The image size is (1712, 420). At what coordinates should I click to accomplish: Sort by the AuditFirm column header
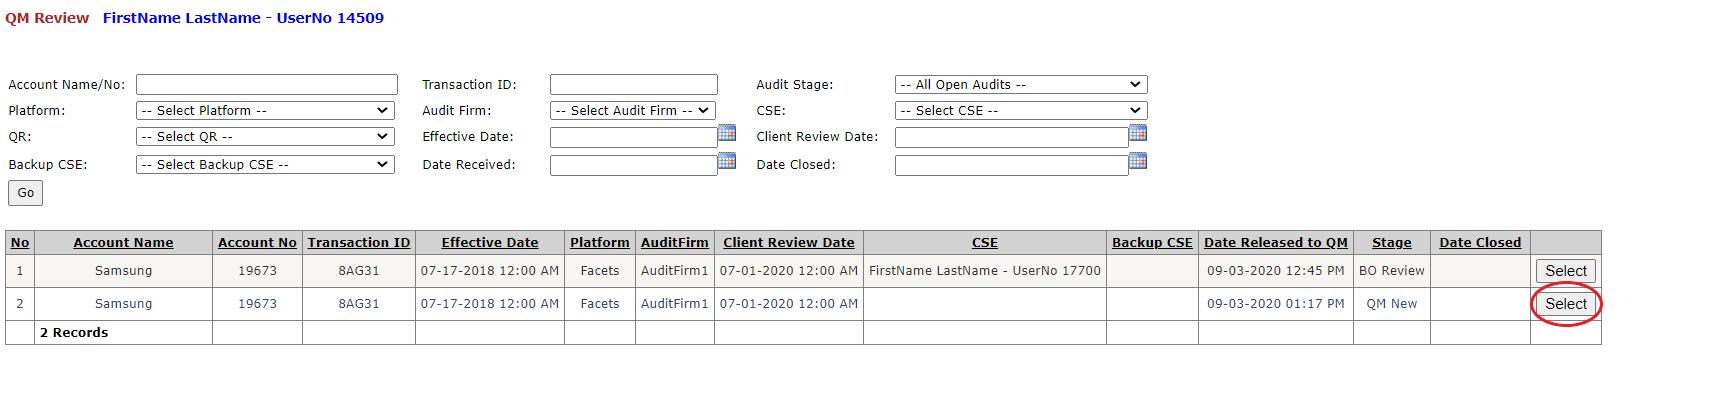coord(675,243)
